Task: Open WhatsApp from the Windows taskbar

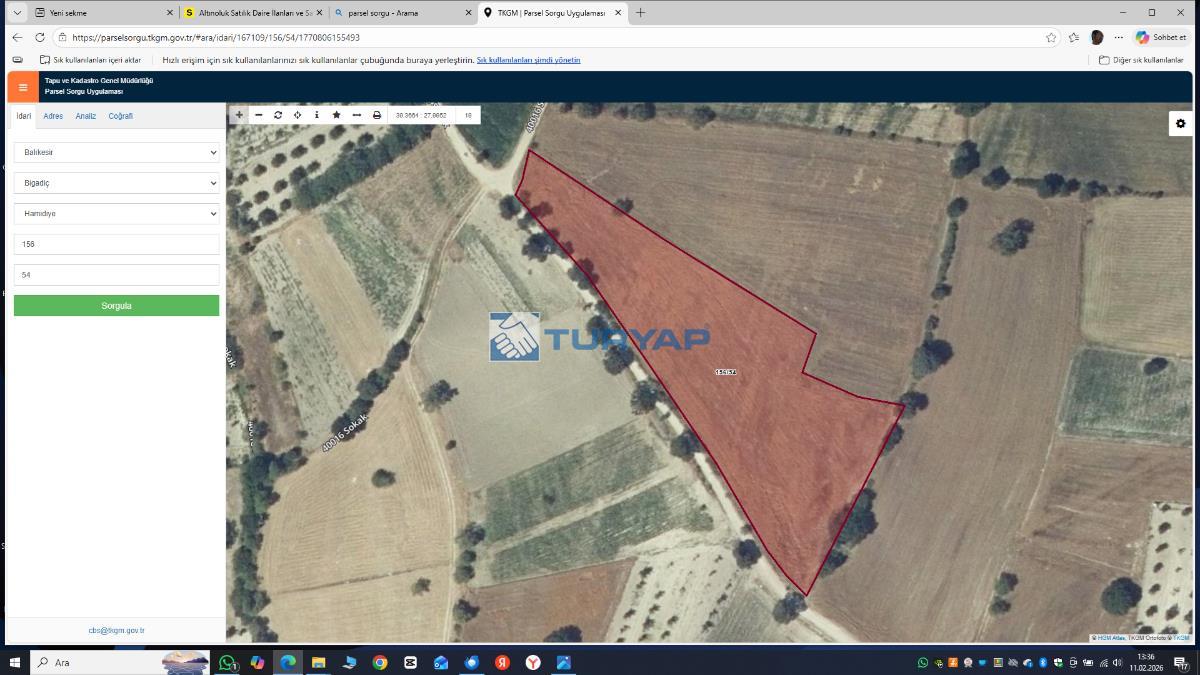Action: [x=227, y=662]
